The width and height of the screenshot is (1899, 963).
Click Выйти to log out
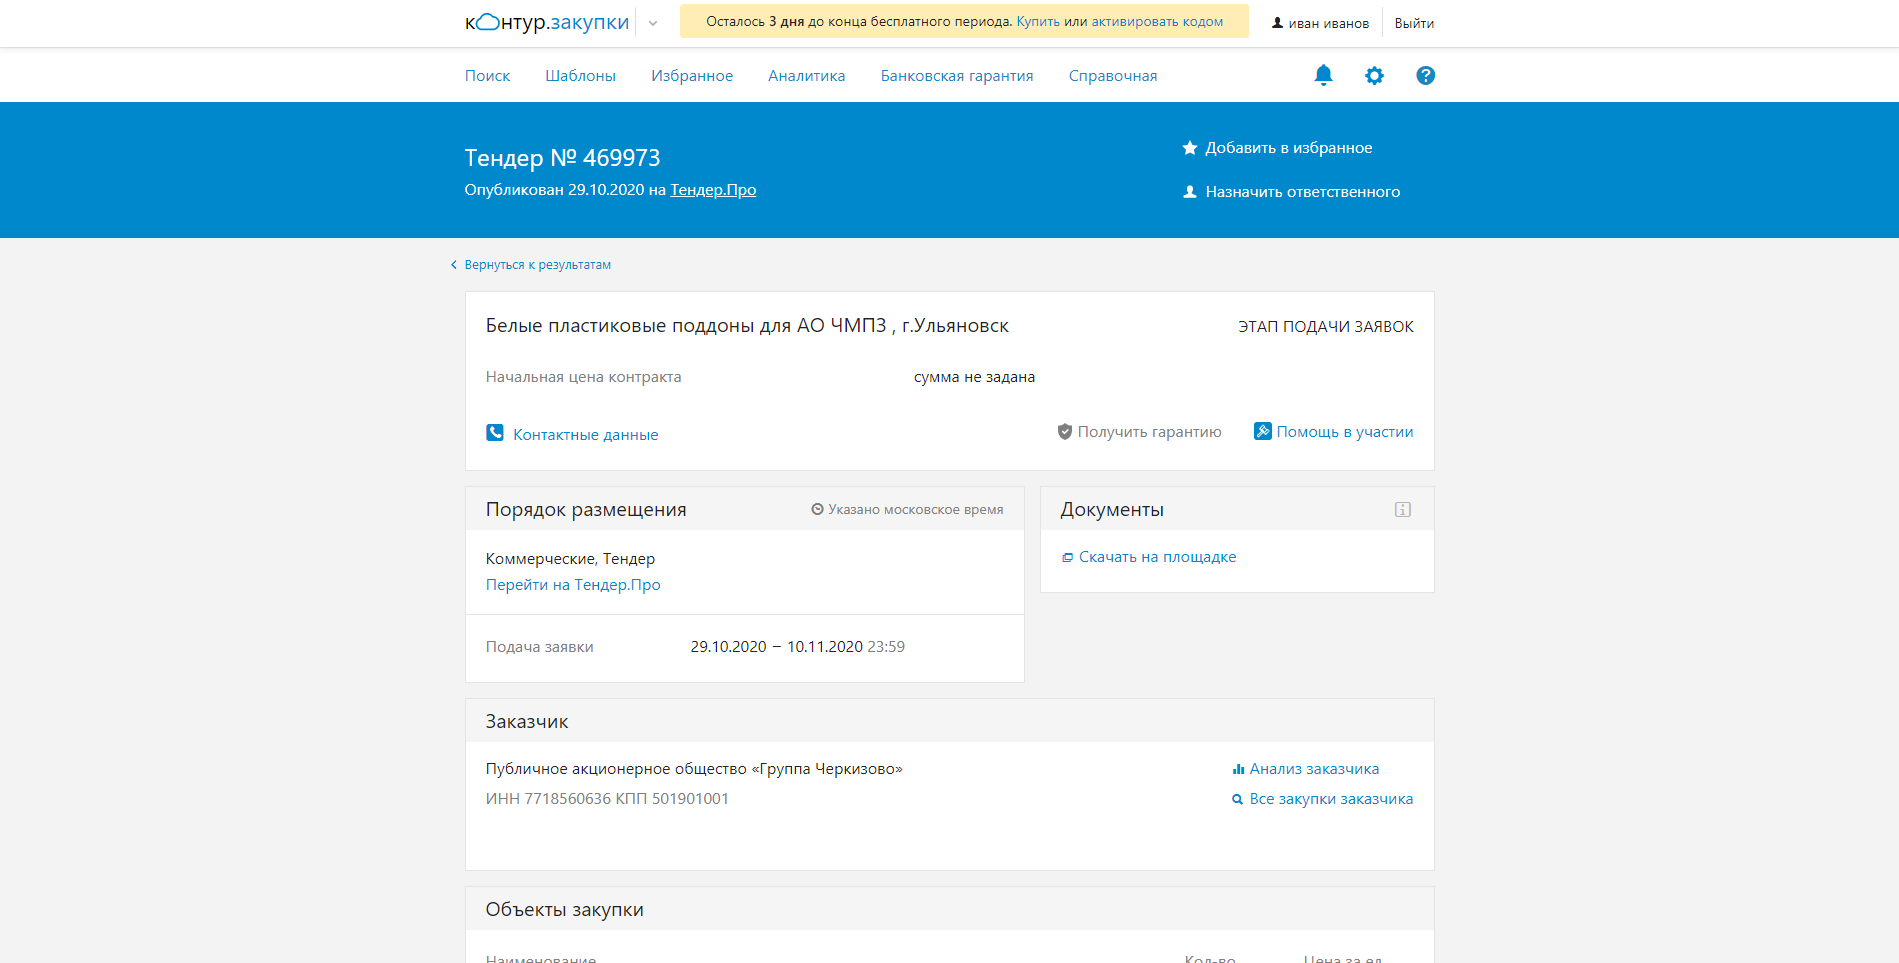[1414, 23]
